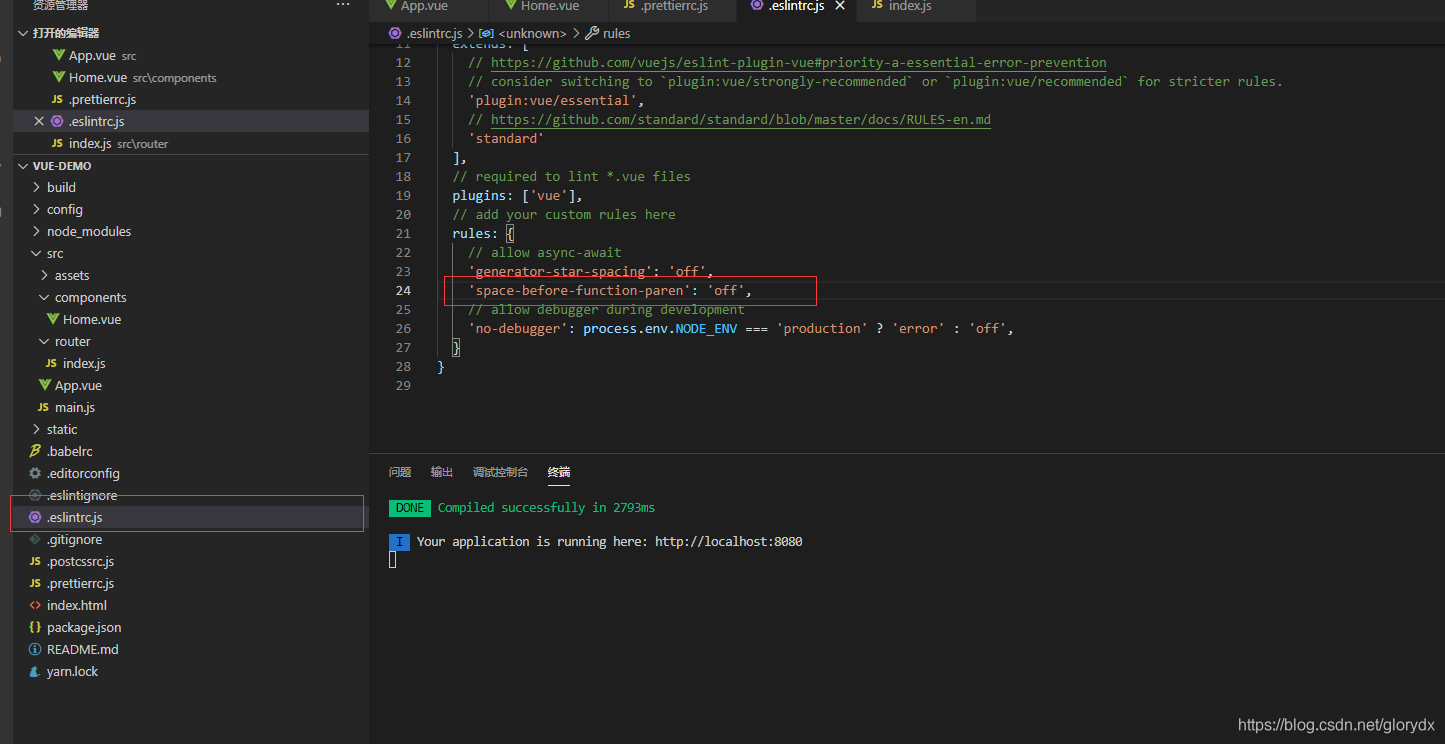Expand the build folder

point(61,187)
